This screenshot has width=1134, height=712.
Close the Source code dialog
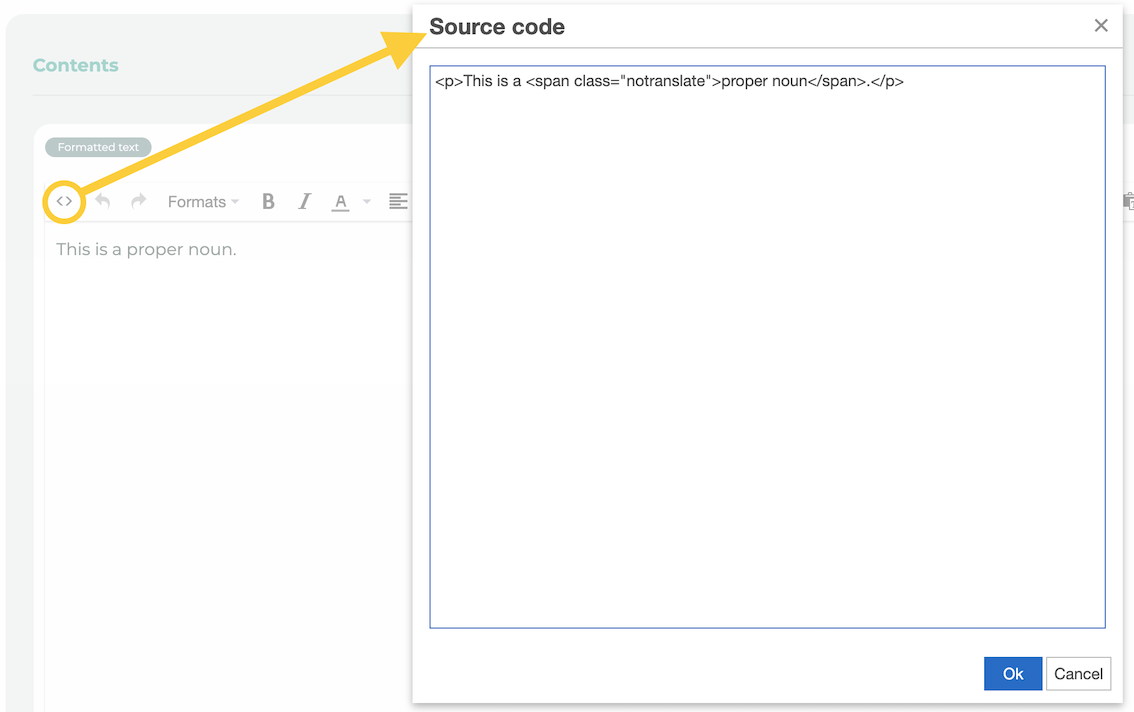coord(1101,26)
